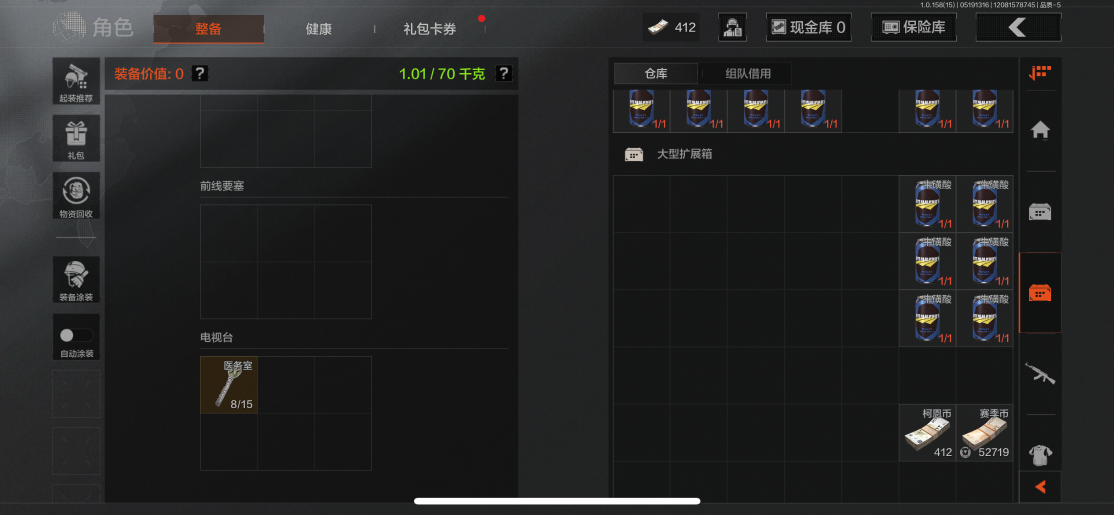This screenshot has width=1114, height=515.
Task: Select the rifle weapon category icon
Action: [1040, 373]
